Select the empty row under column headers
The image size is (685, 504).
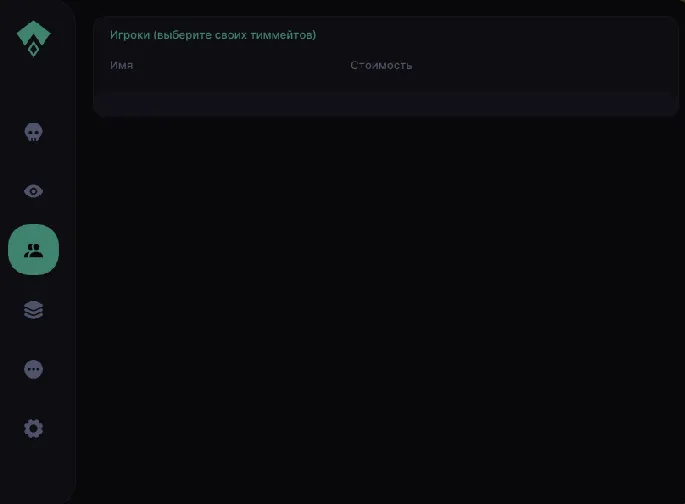pos(386,104)
